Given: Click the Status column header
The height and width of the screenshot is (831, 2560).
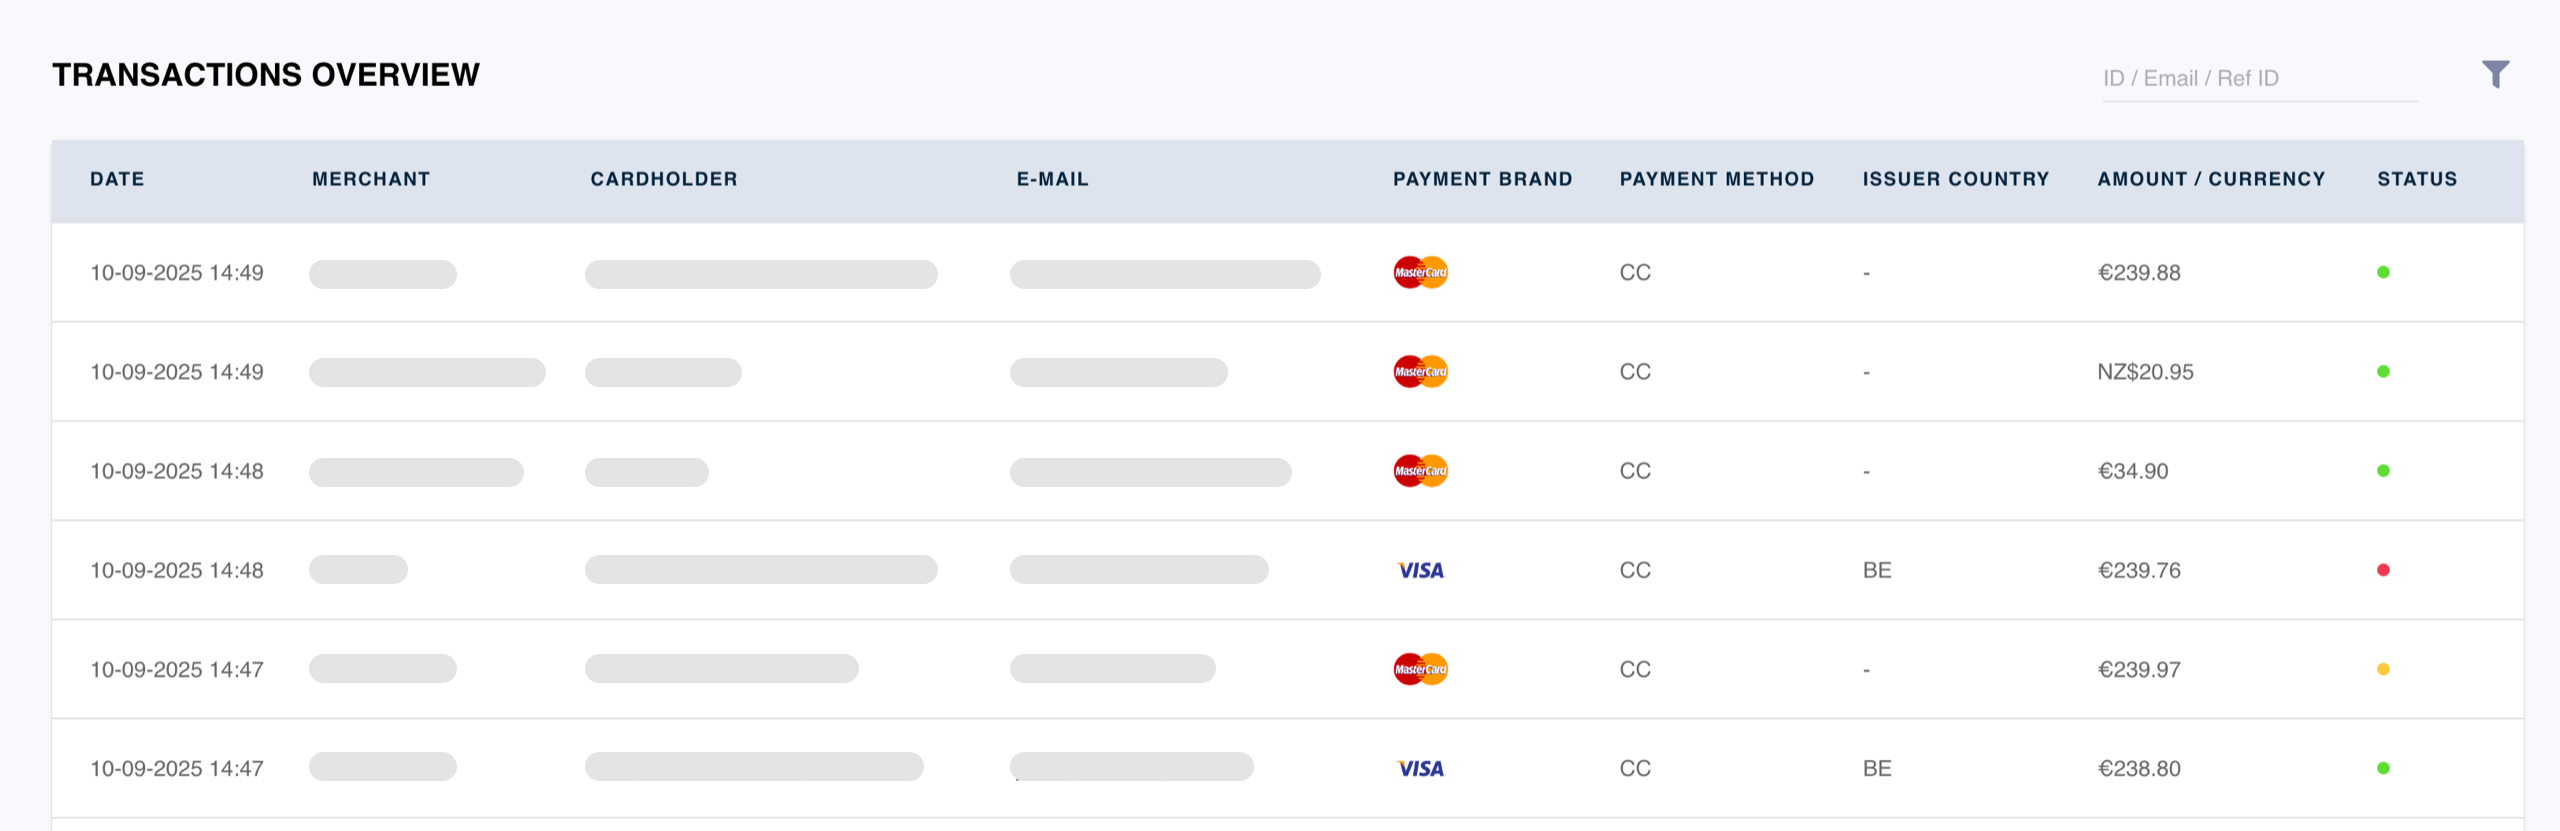Looking at the screenshot, I should 2417,179.
